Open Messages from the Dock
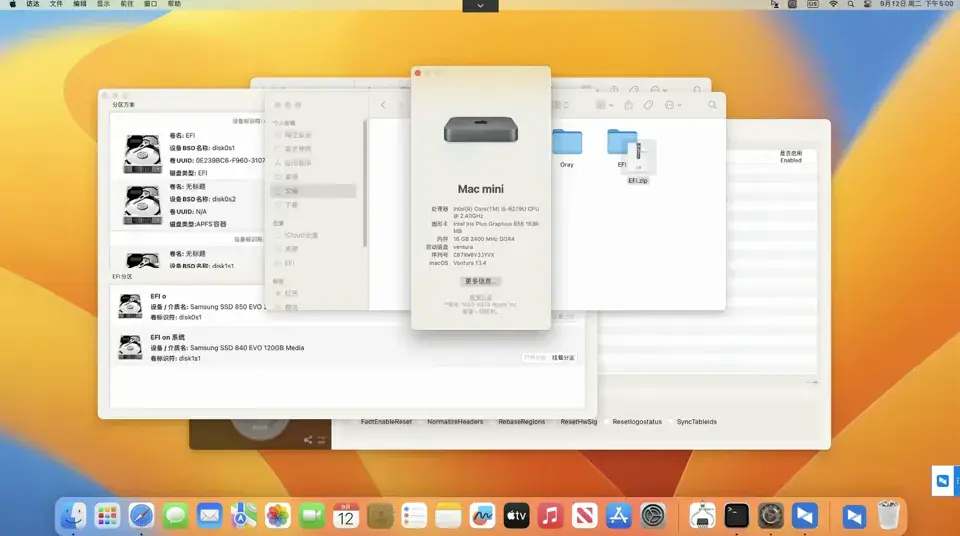This screenshot has width=960, height=536. 176,516
